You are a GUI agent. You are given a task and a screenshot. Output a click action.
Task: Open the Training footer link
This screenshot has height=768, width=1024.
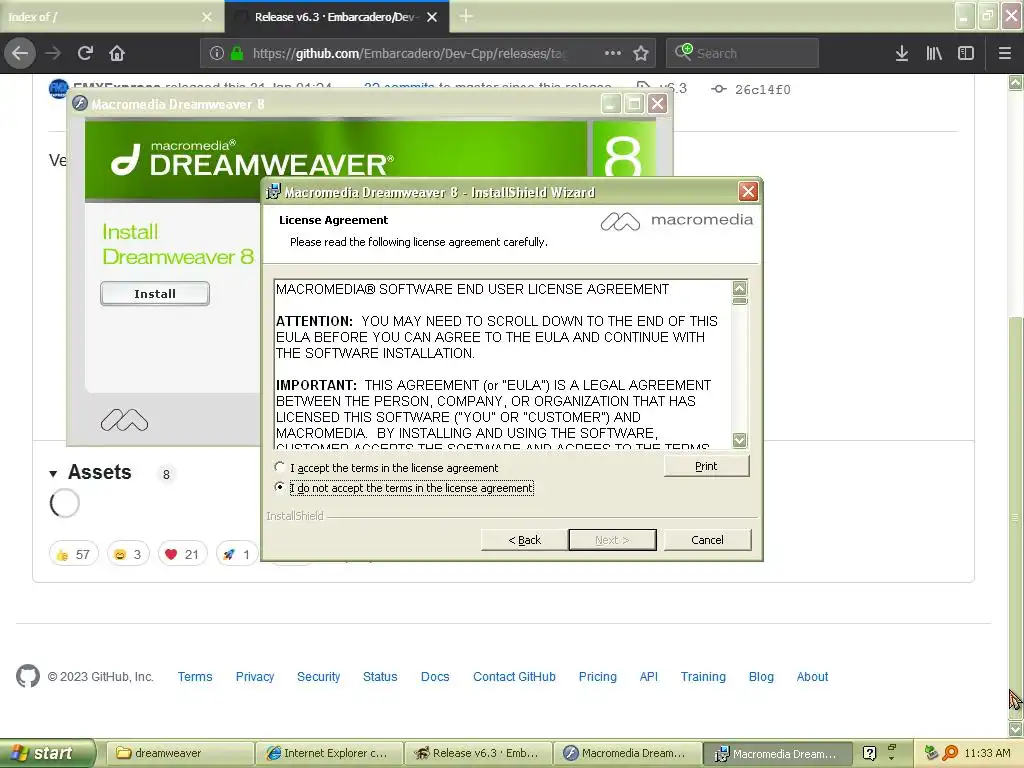(x=703, y=677)
